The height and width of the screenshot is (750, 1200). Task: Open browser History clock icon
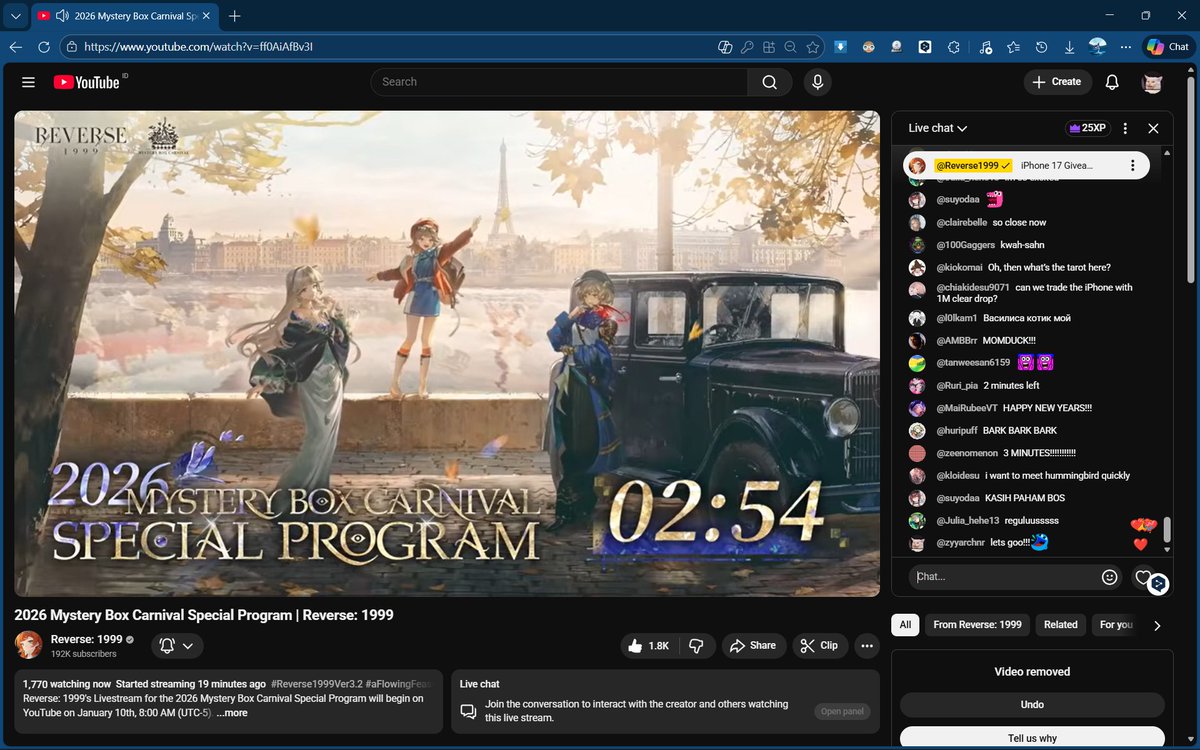click(1042, 47)
